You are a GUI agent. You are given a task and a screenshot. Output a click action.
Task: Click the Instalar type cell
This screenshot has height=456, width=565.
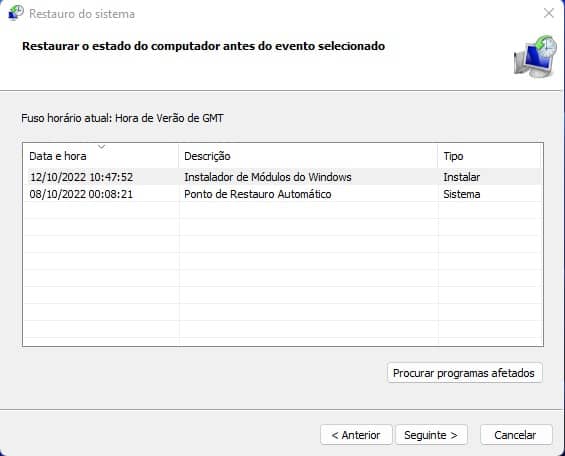click(461, 177)
